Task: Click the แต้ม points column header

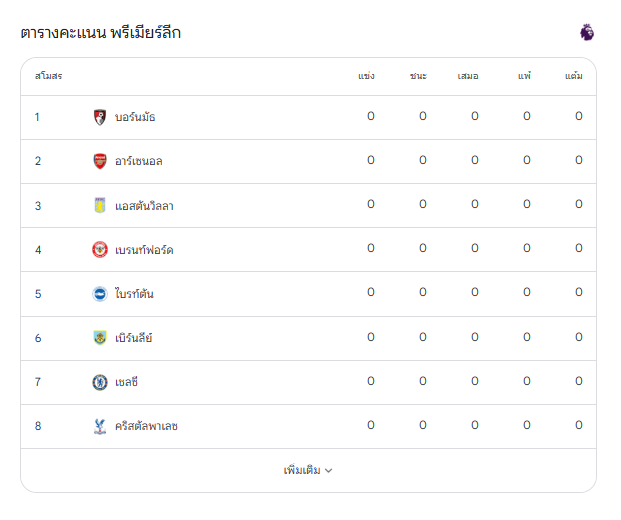Action: coord(573,76)
